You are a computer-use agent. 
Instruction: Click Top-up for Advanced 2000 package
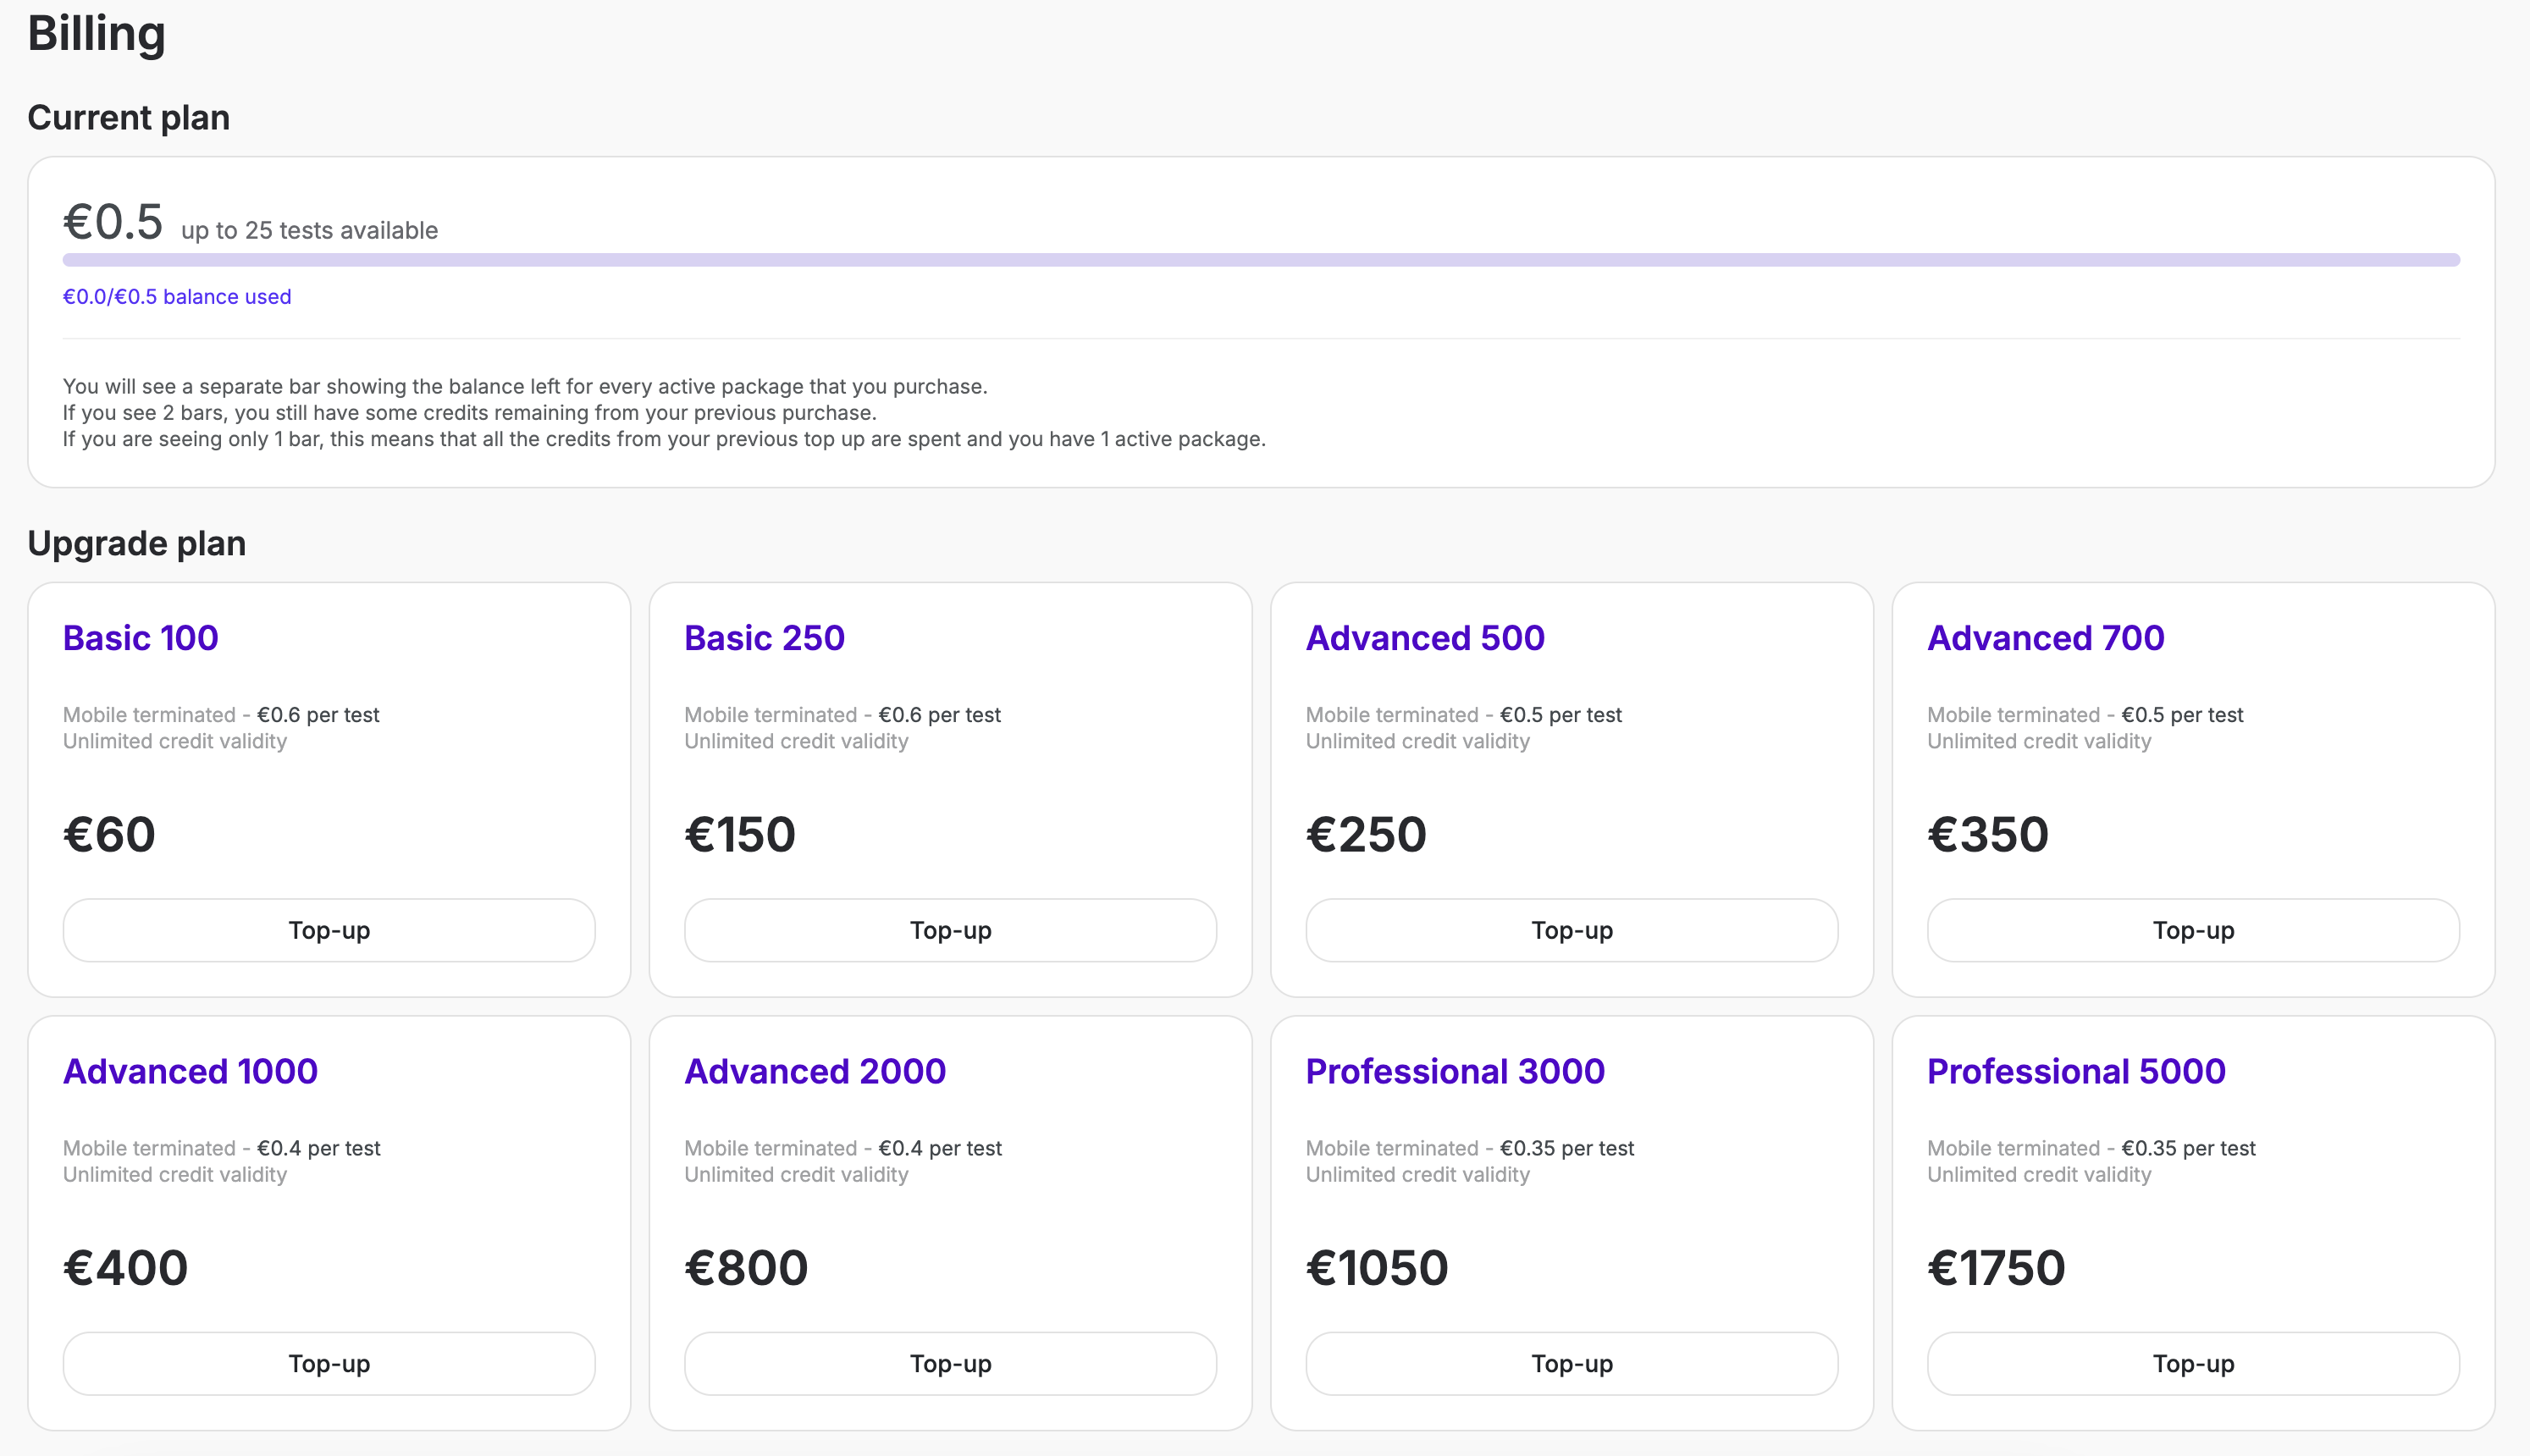pos(949,1363)
